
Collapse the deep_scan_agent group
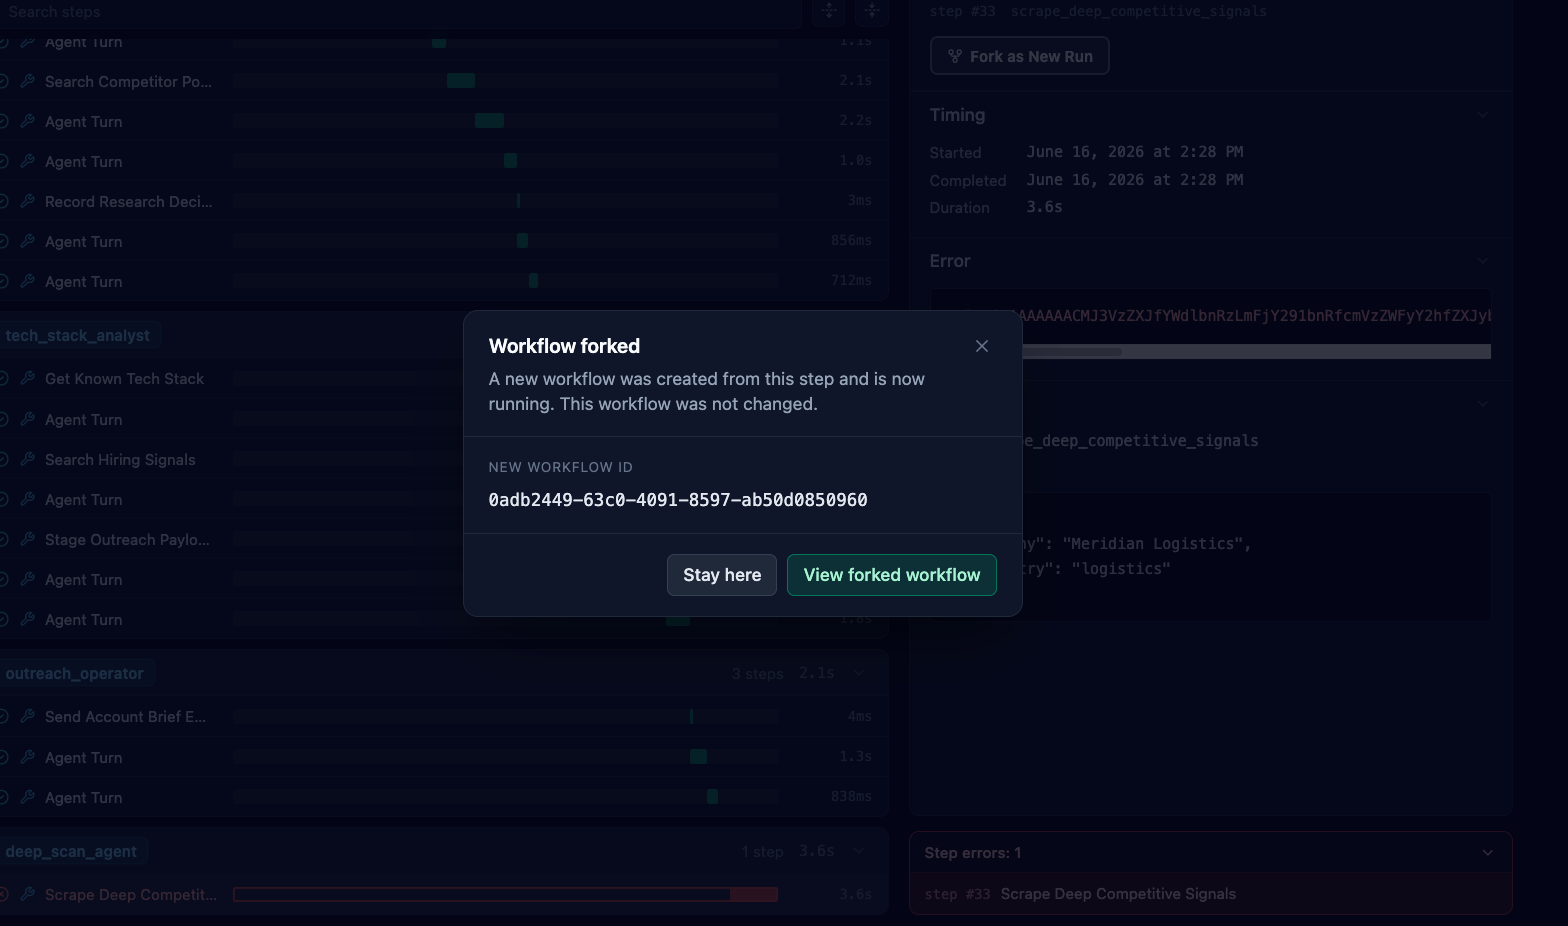[x=859, y=851]
